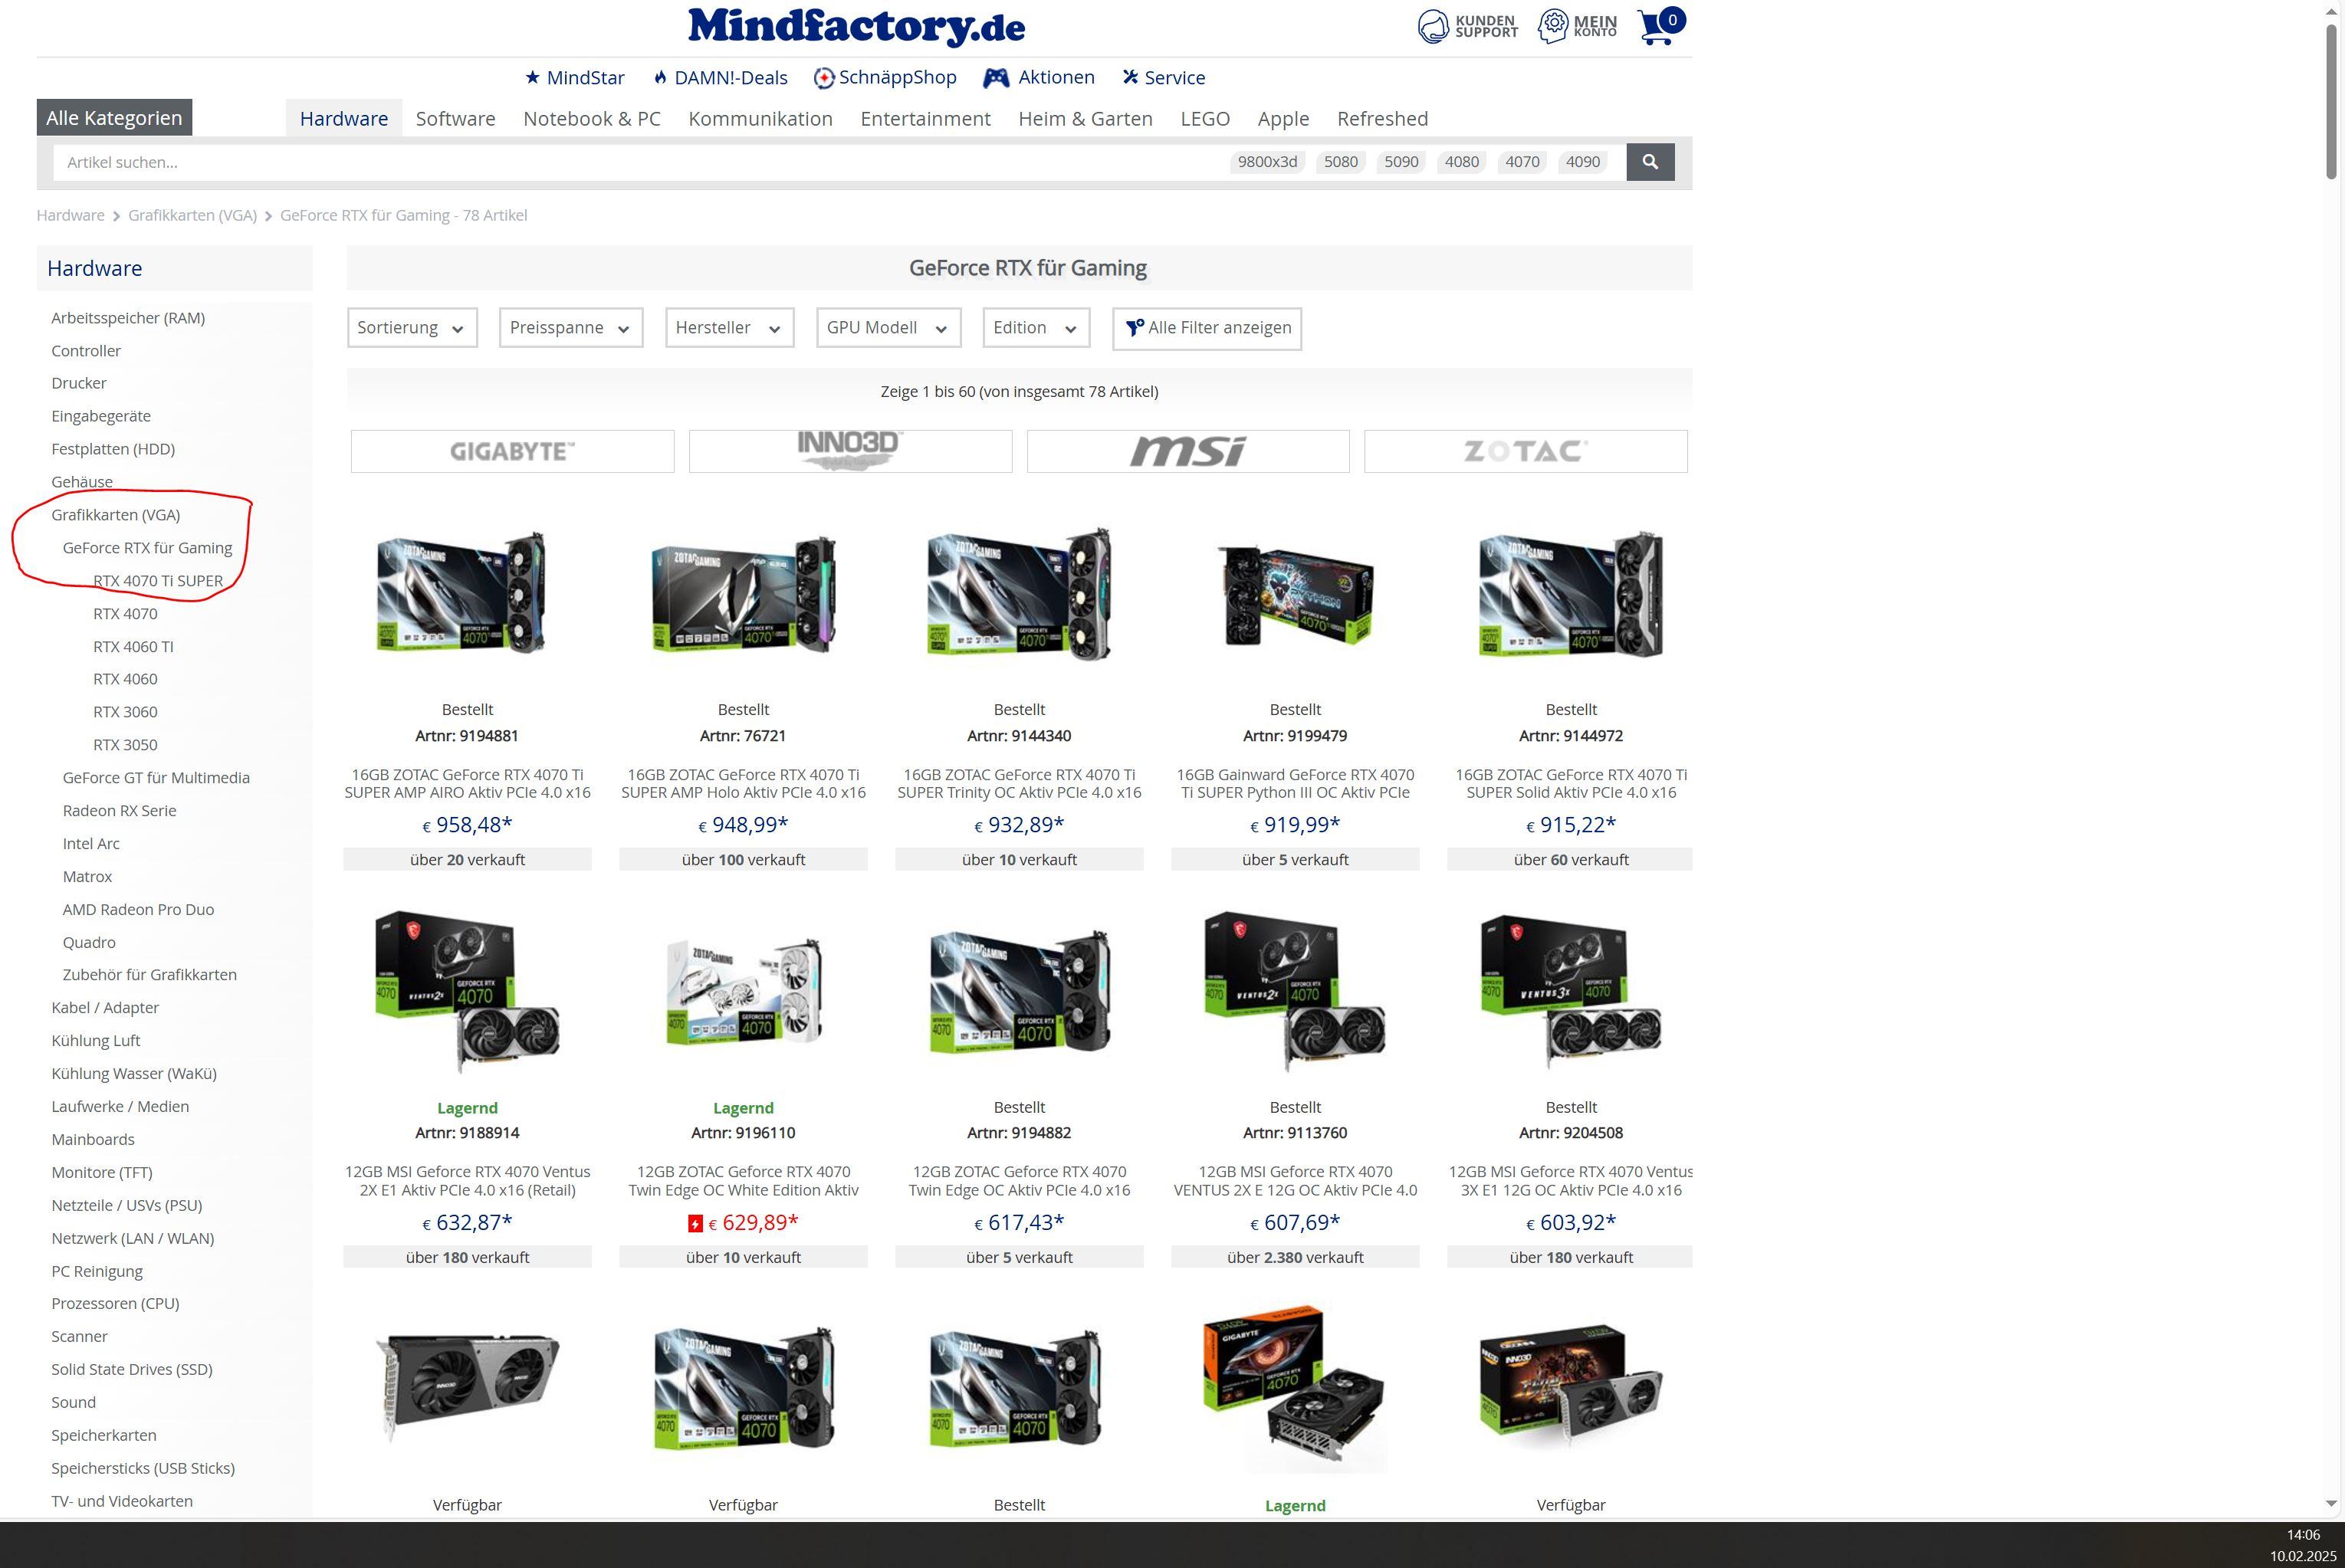Click the 5080 search suggestion
Viewport: 2345px width, 1568px height.
tap(1341, 162)
